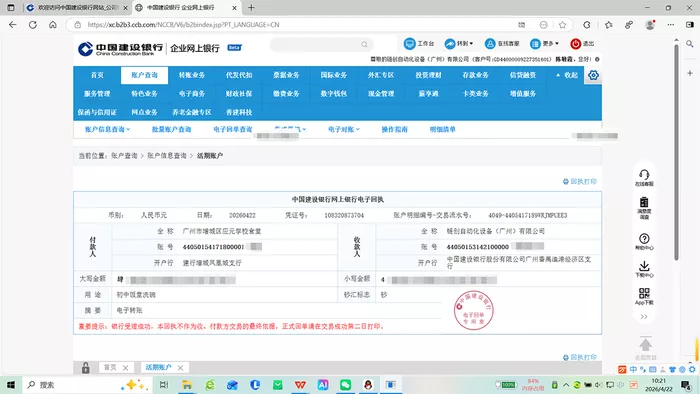Click the red 退出 logout power icon

tap(575, 43)
